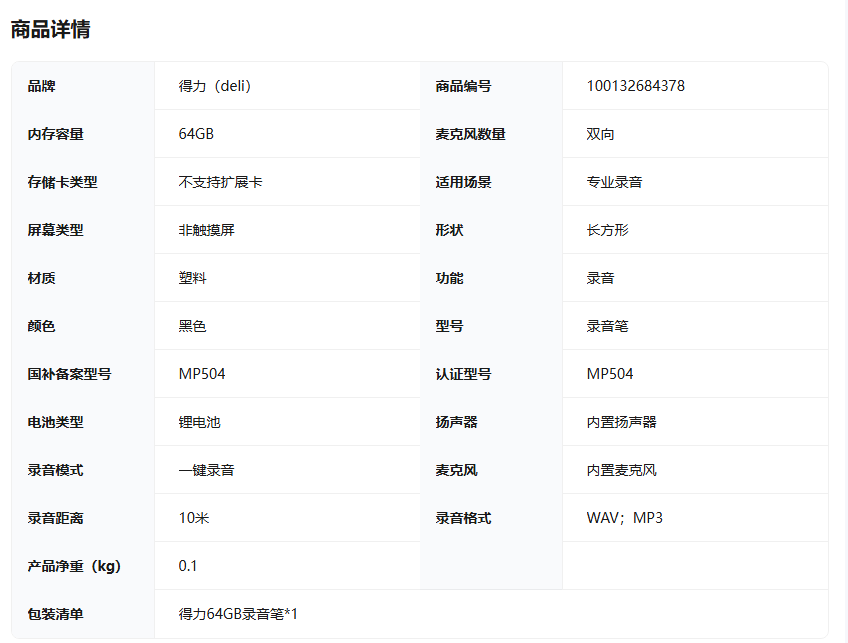This screenshot has width=848, height=643.
Task: Click the 锂电池 value
Action: [x=200, y=422]
